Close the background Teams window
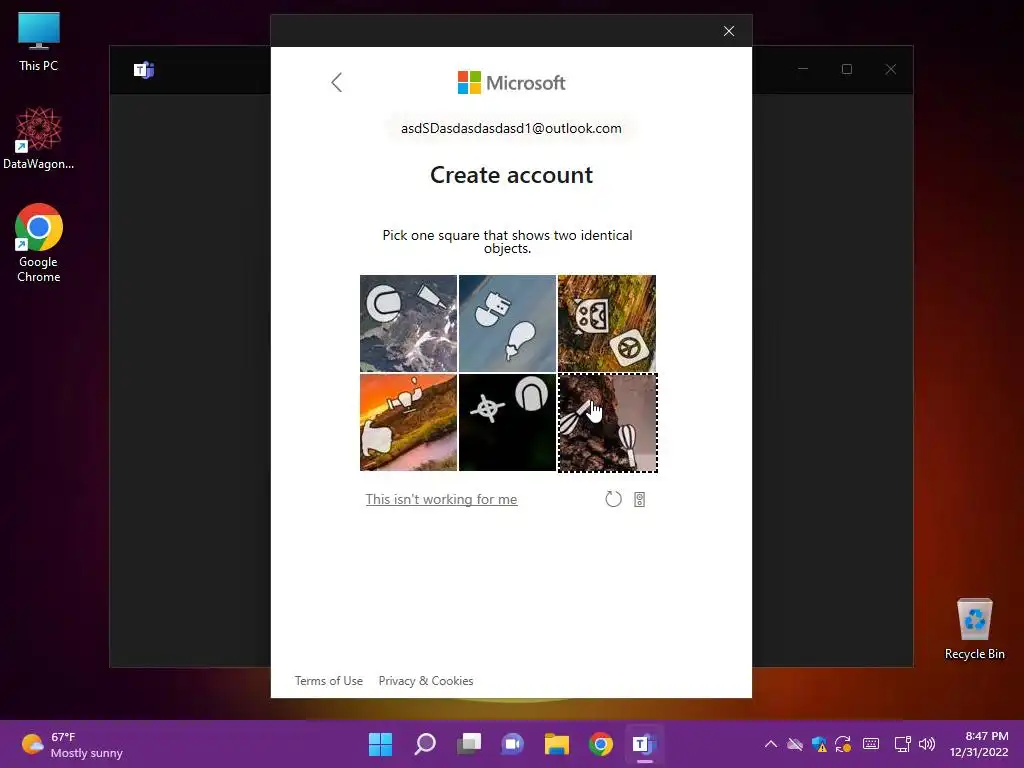The image size is (1024, 768). point(891,69)
